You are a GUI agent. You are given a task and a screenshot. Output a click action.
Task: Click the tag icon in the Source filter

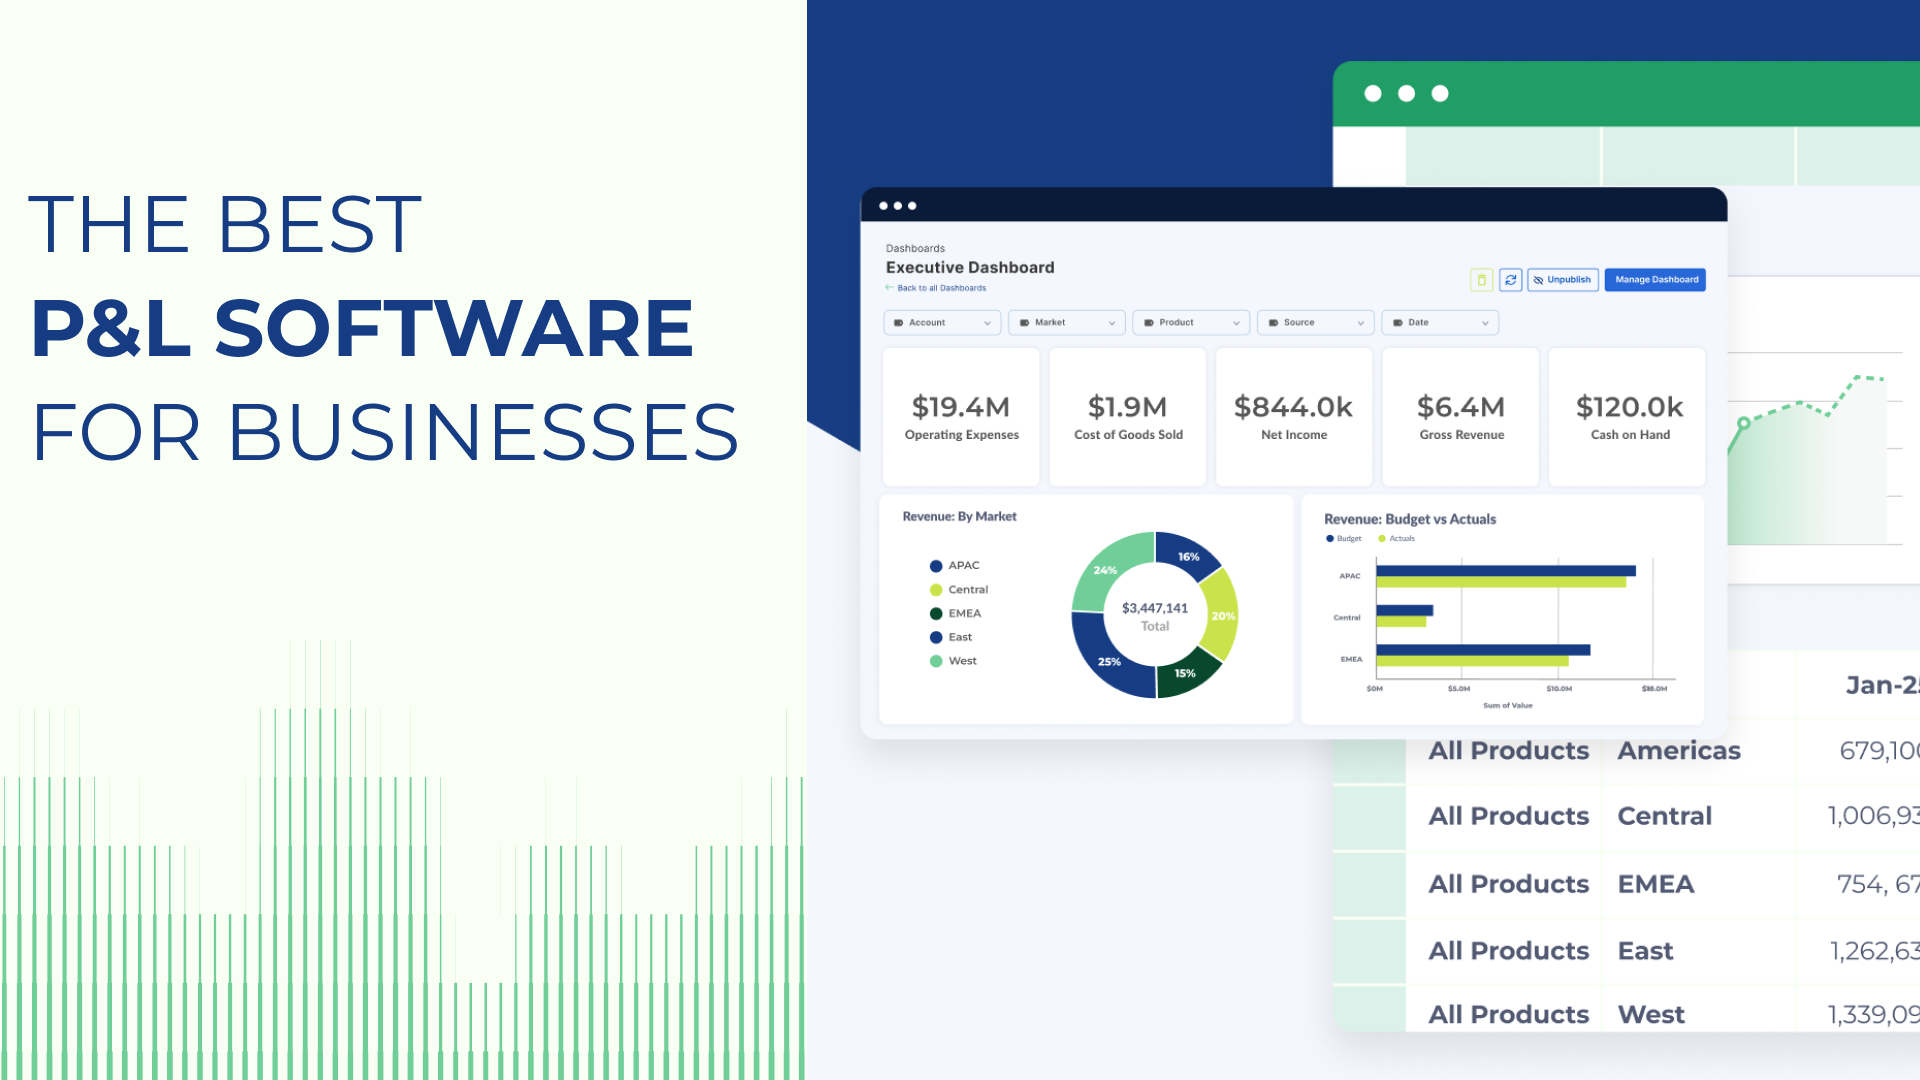pos(1273,322)
